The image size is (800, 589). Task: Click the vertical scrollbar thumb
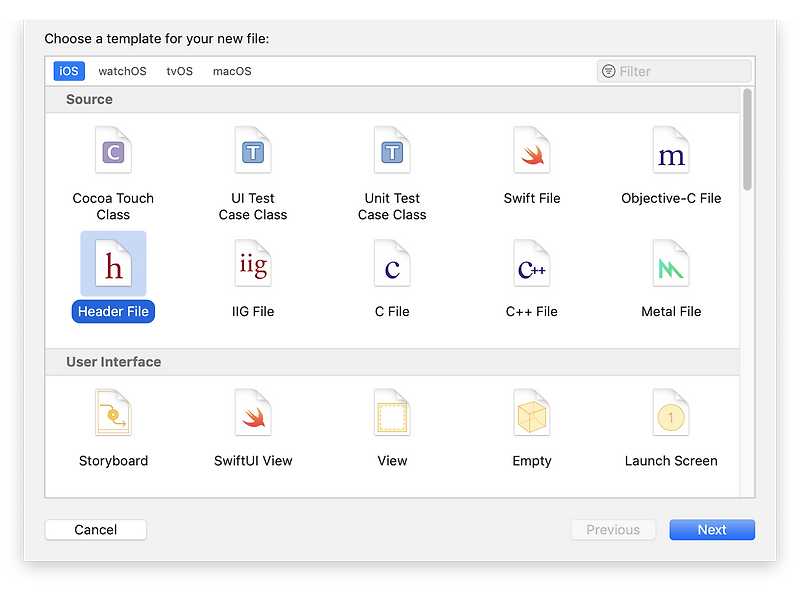tap(747, 139)
